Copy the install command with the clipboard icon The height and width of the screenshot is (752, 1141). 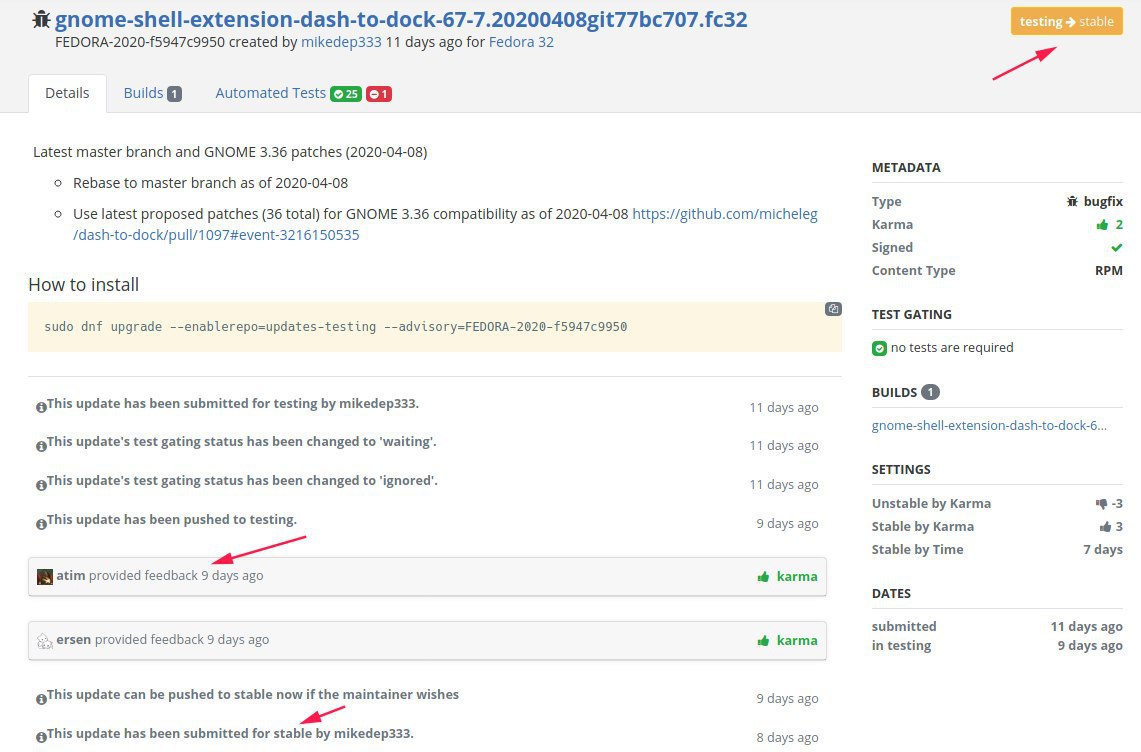[x=833, y=309]
